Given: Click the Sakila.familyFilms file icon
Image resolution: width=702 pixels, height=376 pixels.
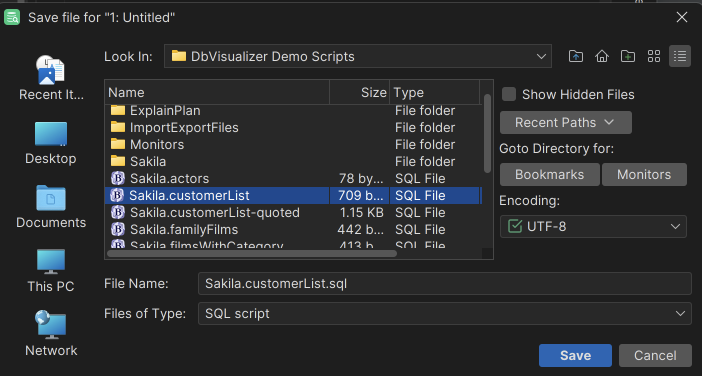Looking at the screenshot, I should click(x=118, y=229).
